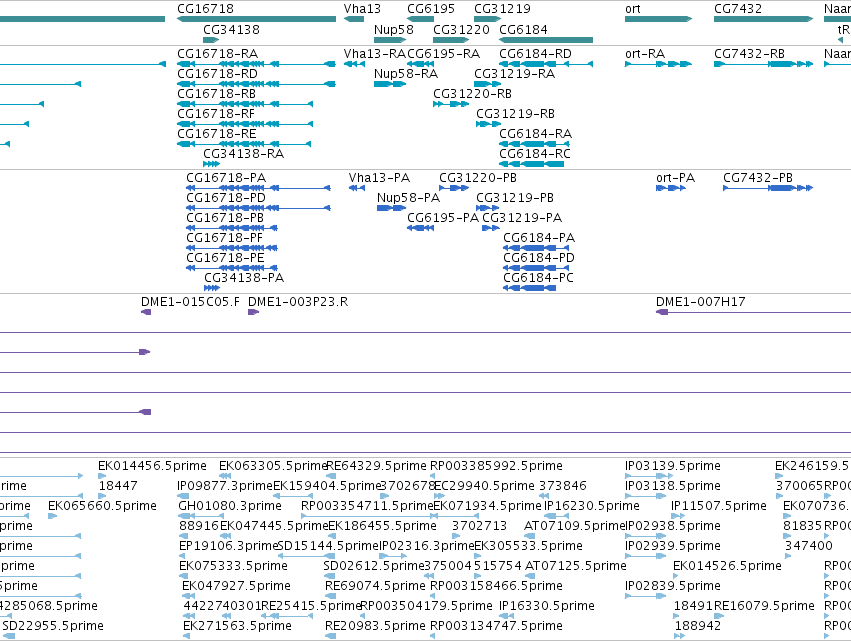Select the Nup58-PA protein label
This screenshot has width=851, height=641.
point(409,198)
